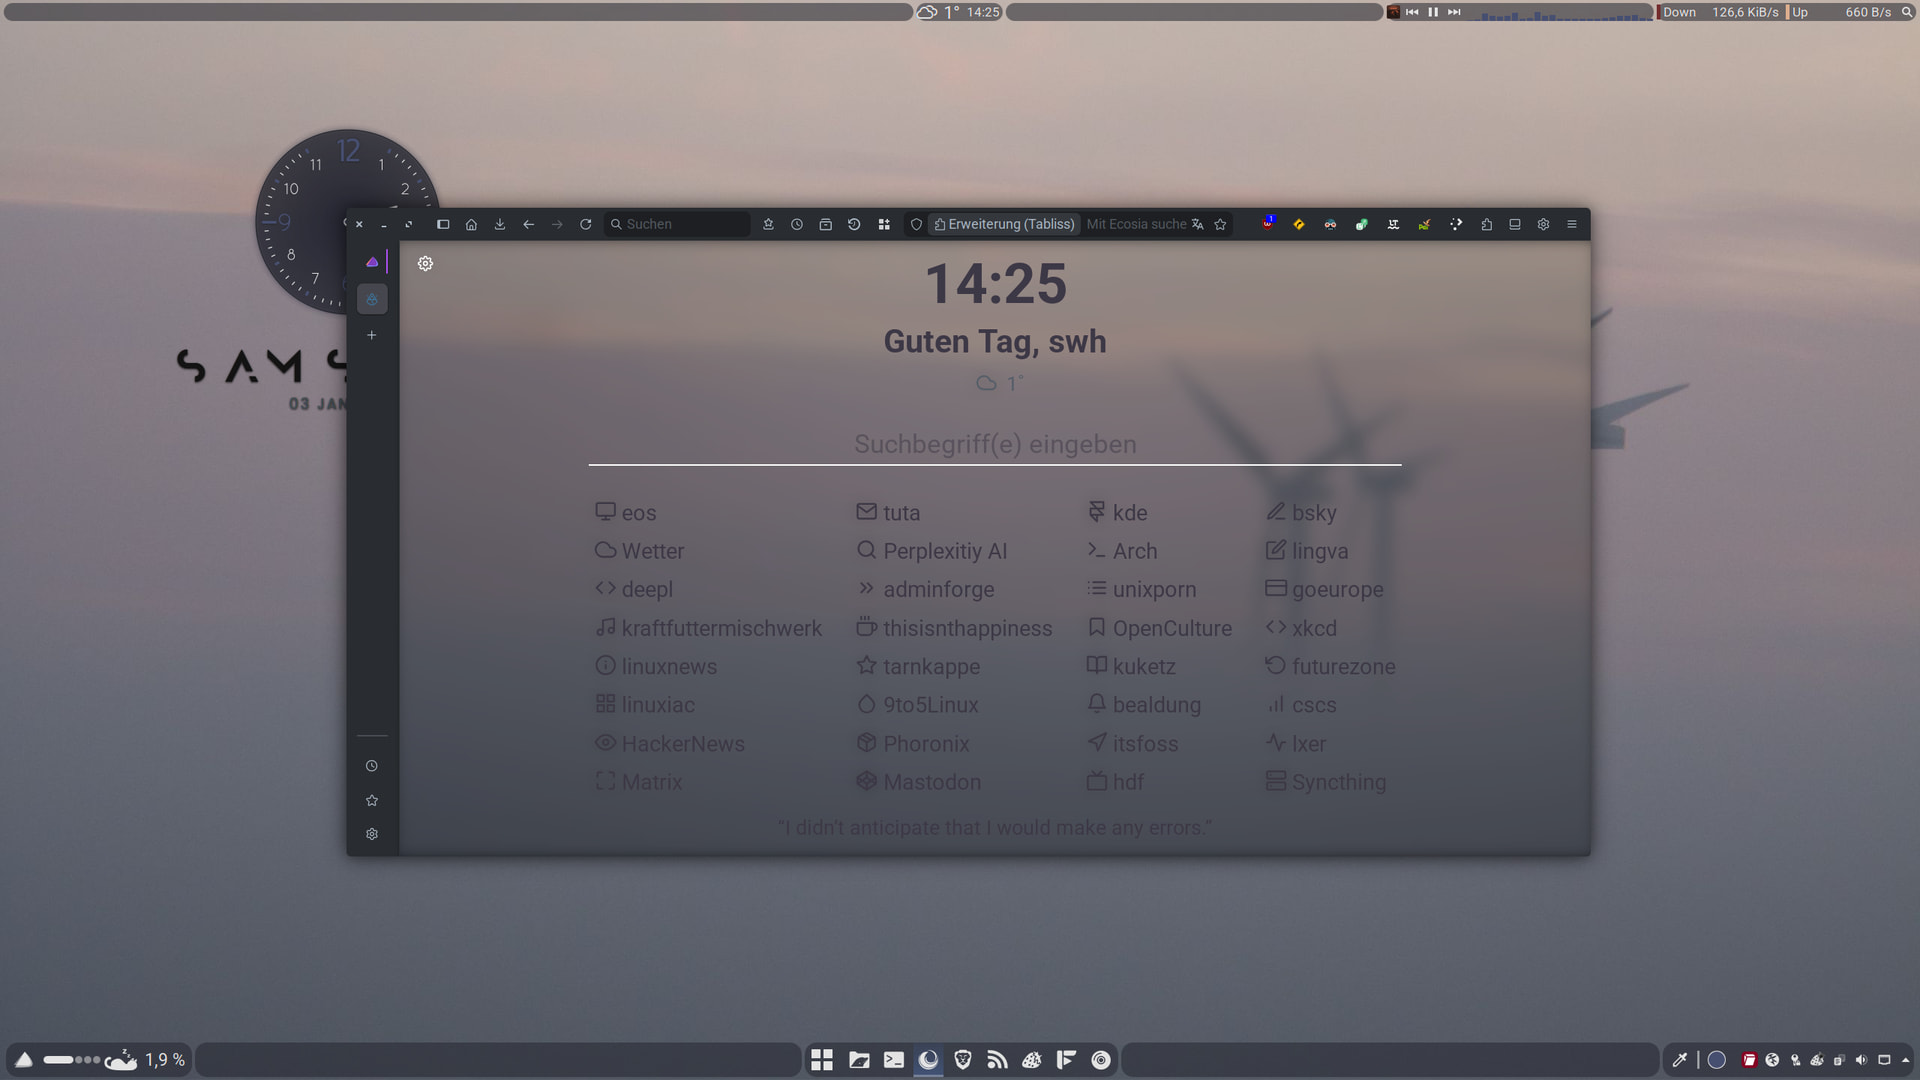The height and width of the screenshot is (1080, 1920).
Task: Add a new workspace with plus icon
Action: tap(372, 335)
